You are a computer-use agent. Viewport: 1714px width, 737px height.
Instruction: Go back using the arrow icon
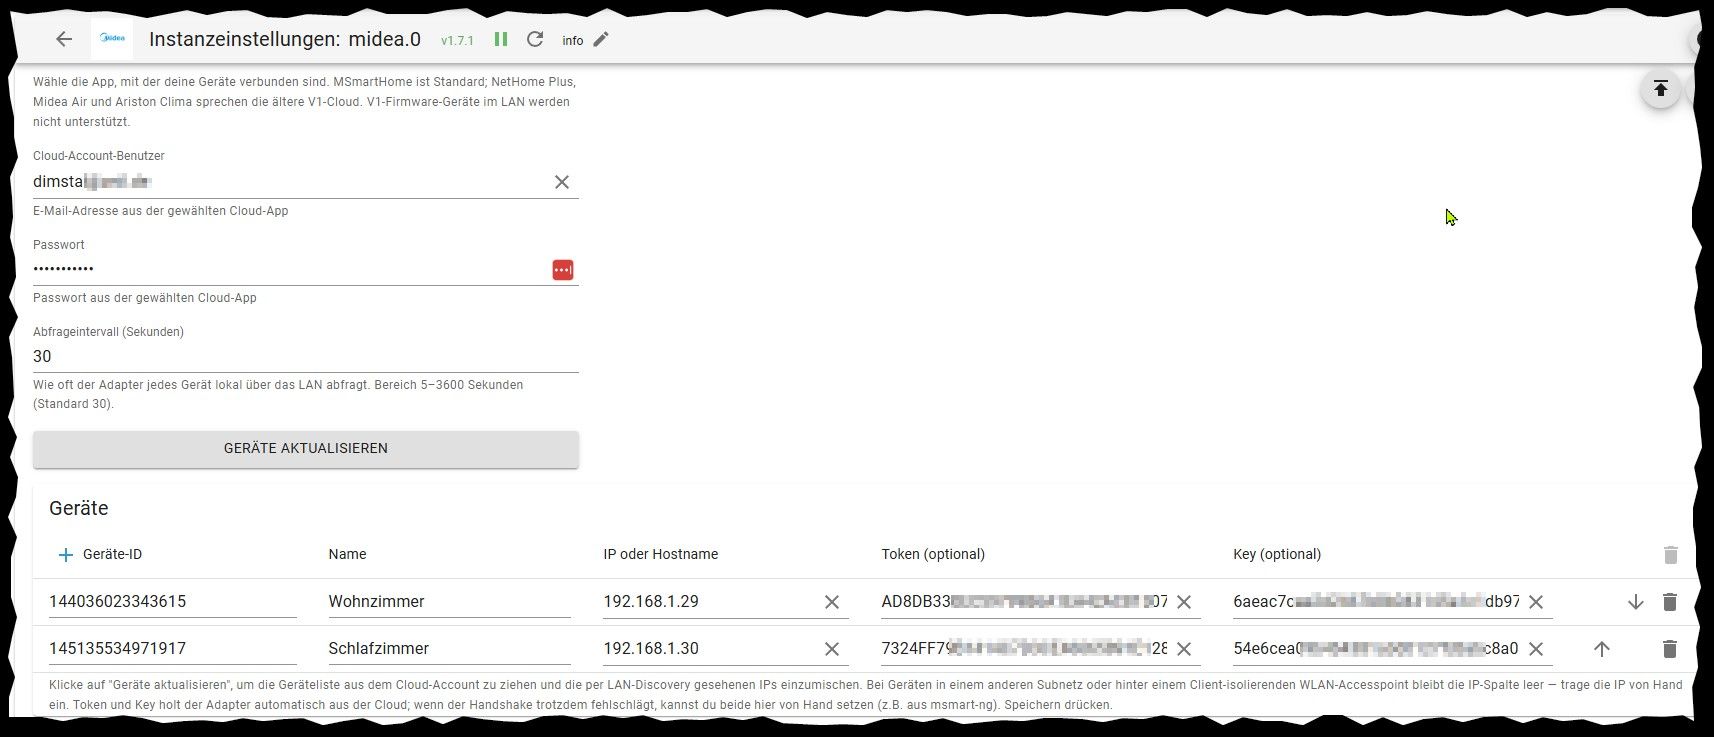point(64,39)
